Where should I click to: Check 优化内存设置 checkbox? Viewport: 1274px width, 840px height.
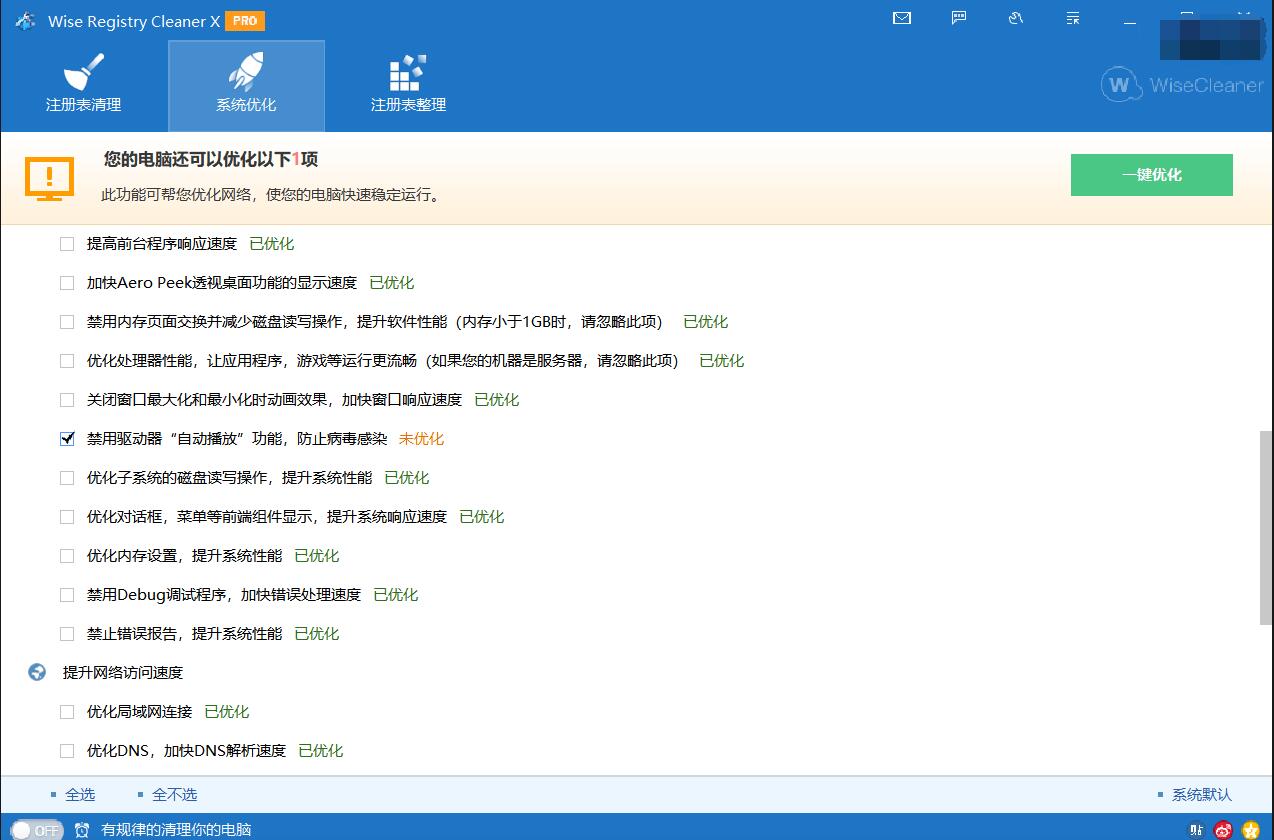(x=67, y=555)
